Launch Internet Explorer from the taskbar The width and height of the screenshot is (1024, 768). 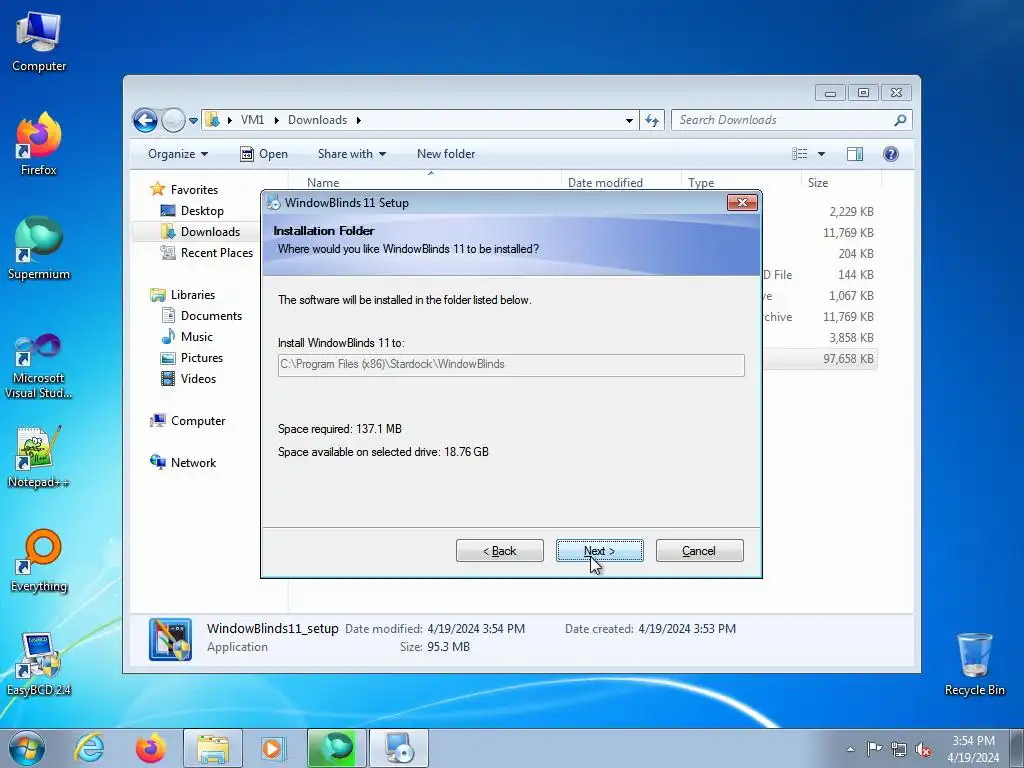89,748
